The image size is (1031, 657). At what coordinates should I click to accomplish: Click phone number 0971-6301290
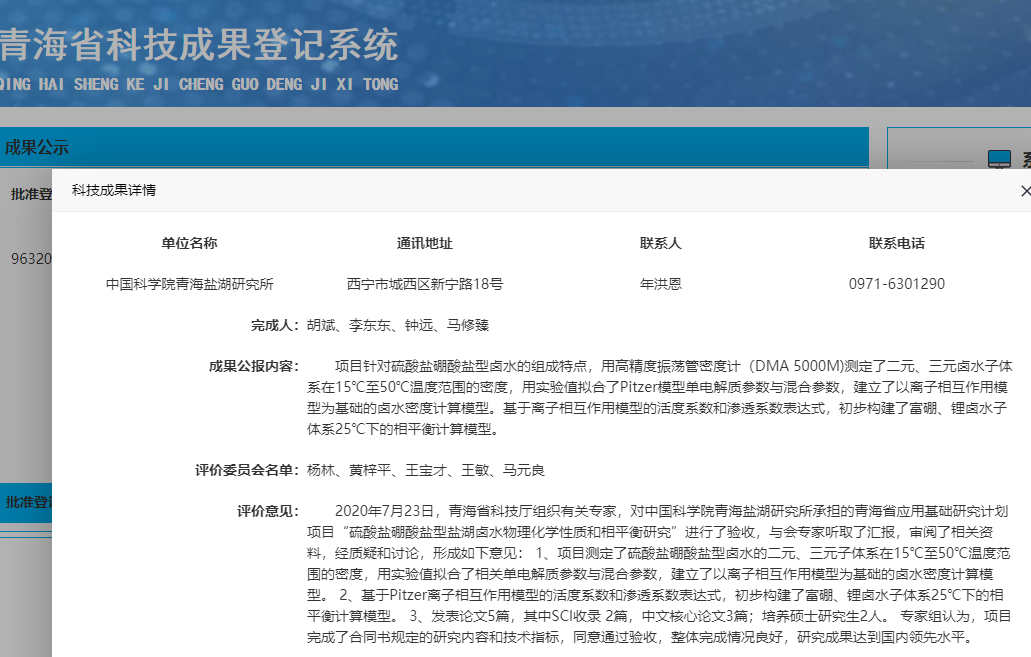tap(896, 284)
